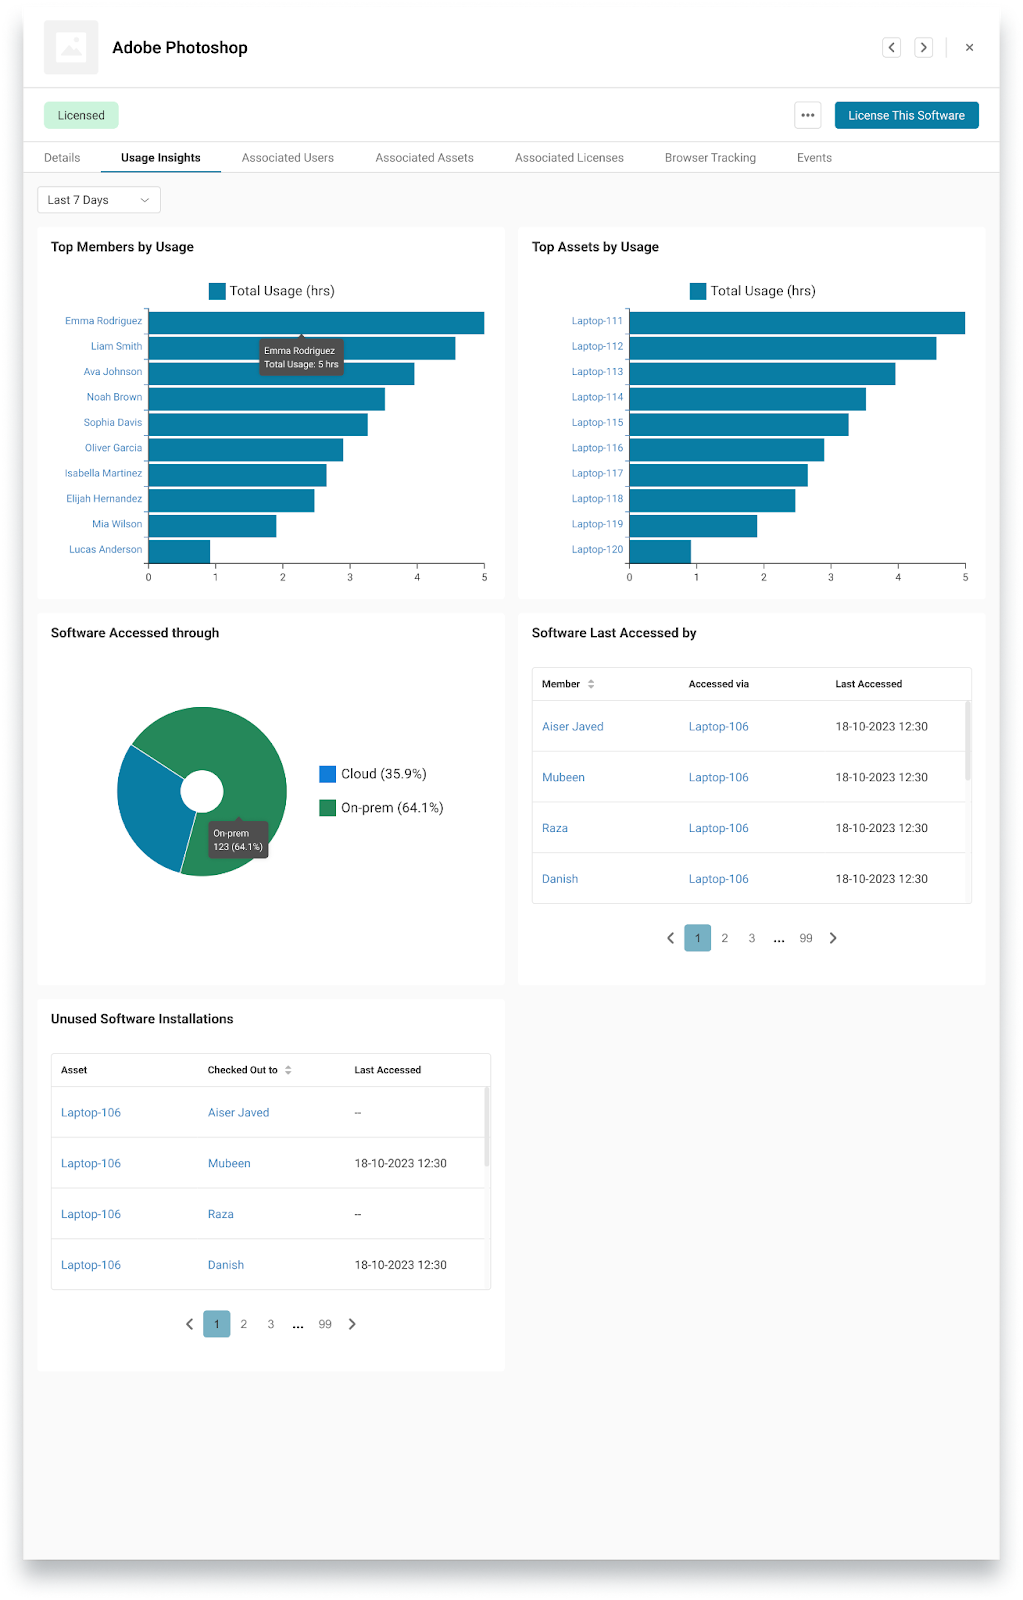Open Aiser Javed in Software Last Accessed
This screenshot has height=1600, width=1023.
click(573, 727)
